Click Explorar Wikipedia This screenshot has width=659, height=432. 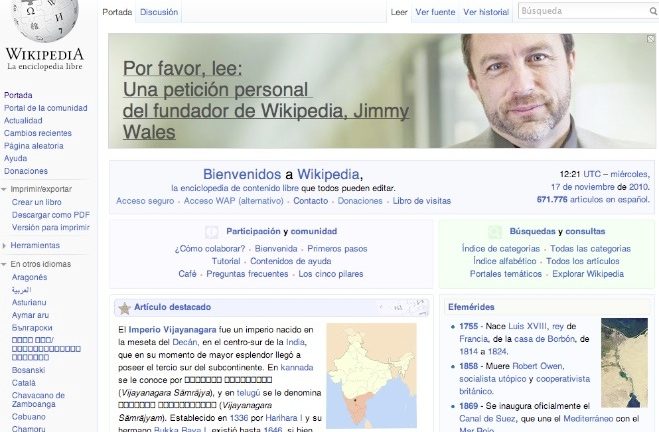pos(588,274)
